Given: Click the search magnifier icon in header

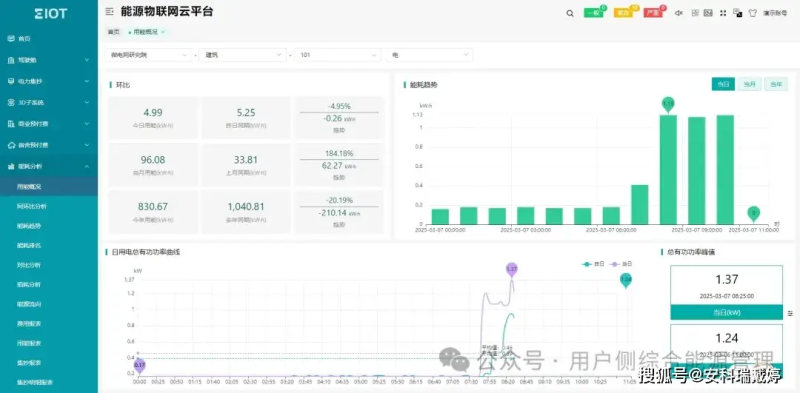Looking at the screenshot, I should coord(570,14).
